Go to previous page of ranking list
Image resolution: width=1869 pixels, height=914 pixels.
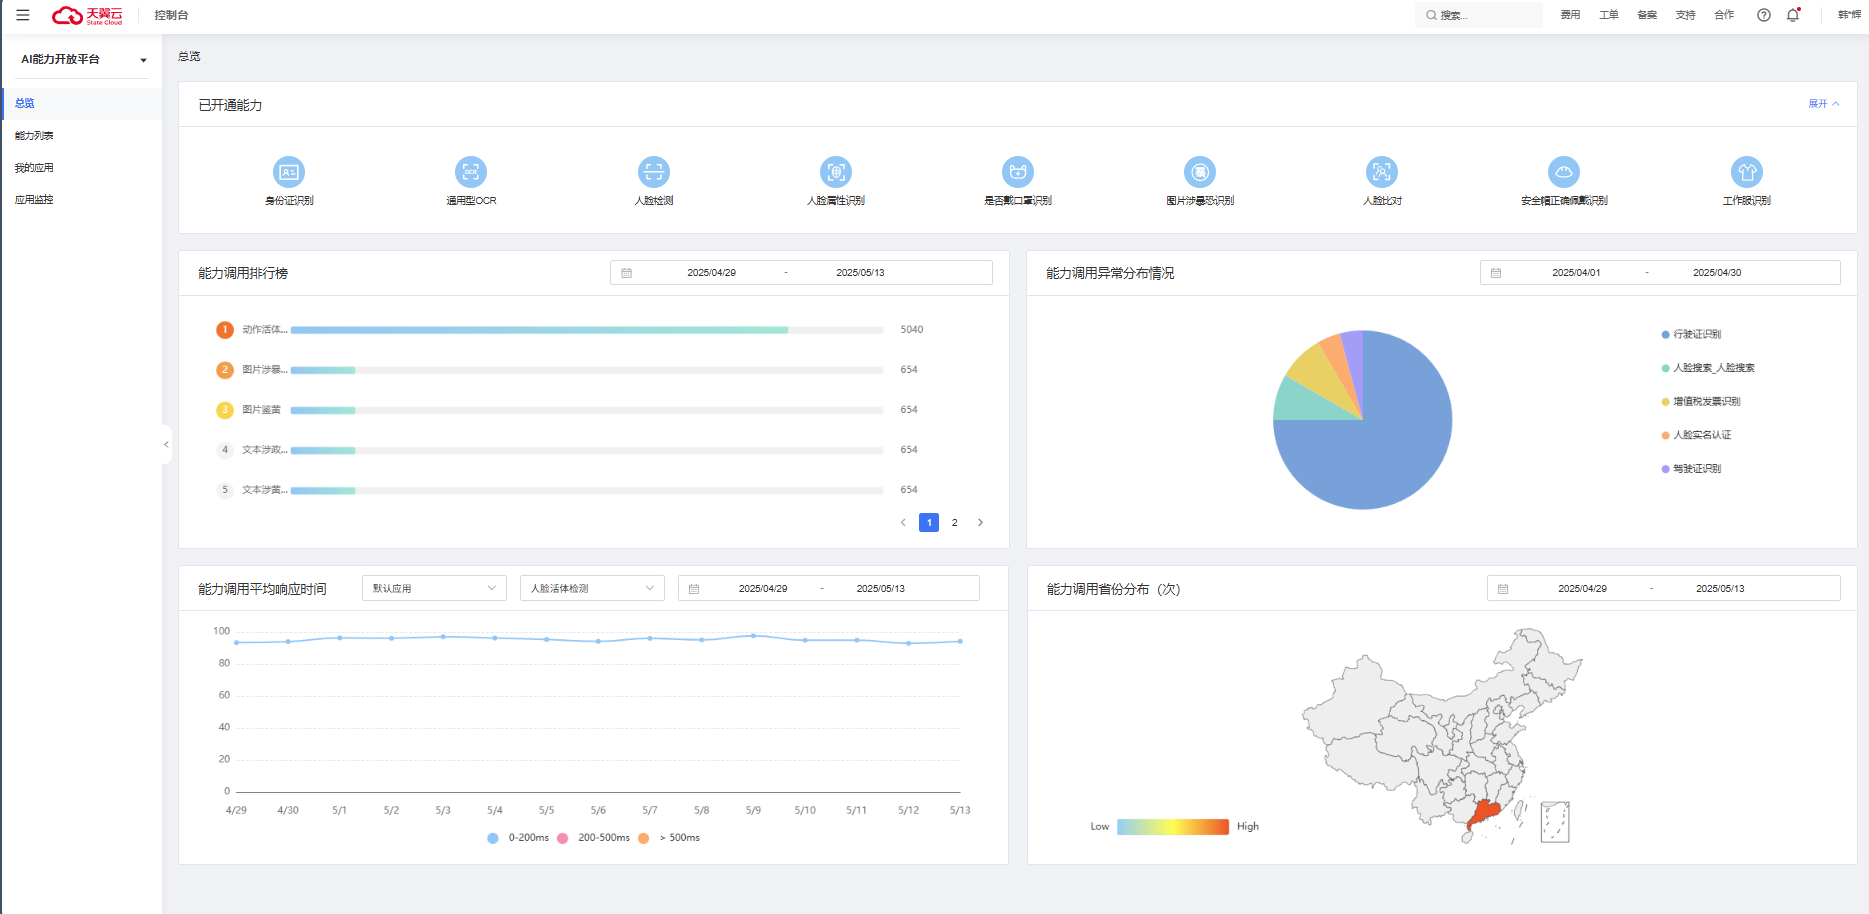point(903,523)
